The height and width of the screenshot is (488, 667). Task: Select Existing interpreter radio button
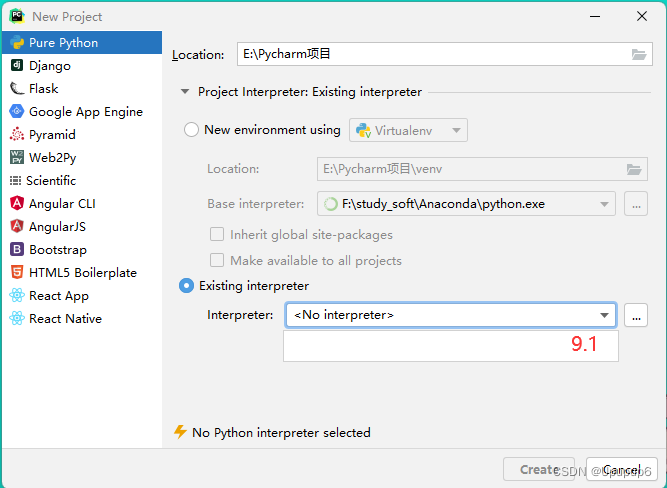tap(186, 285)
